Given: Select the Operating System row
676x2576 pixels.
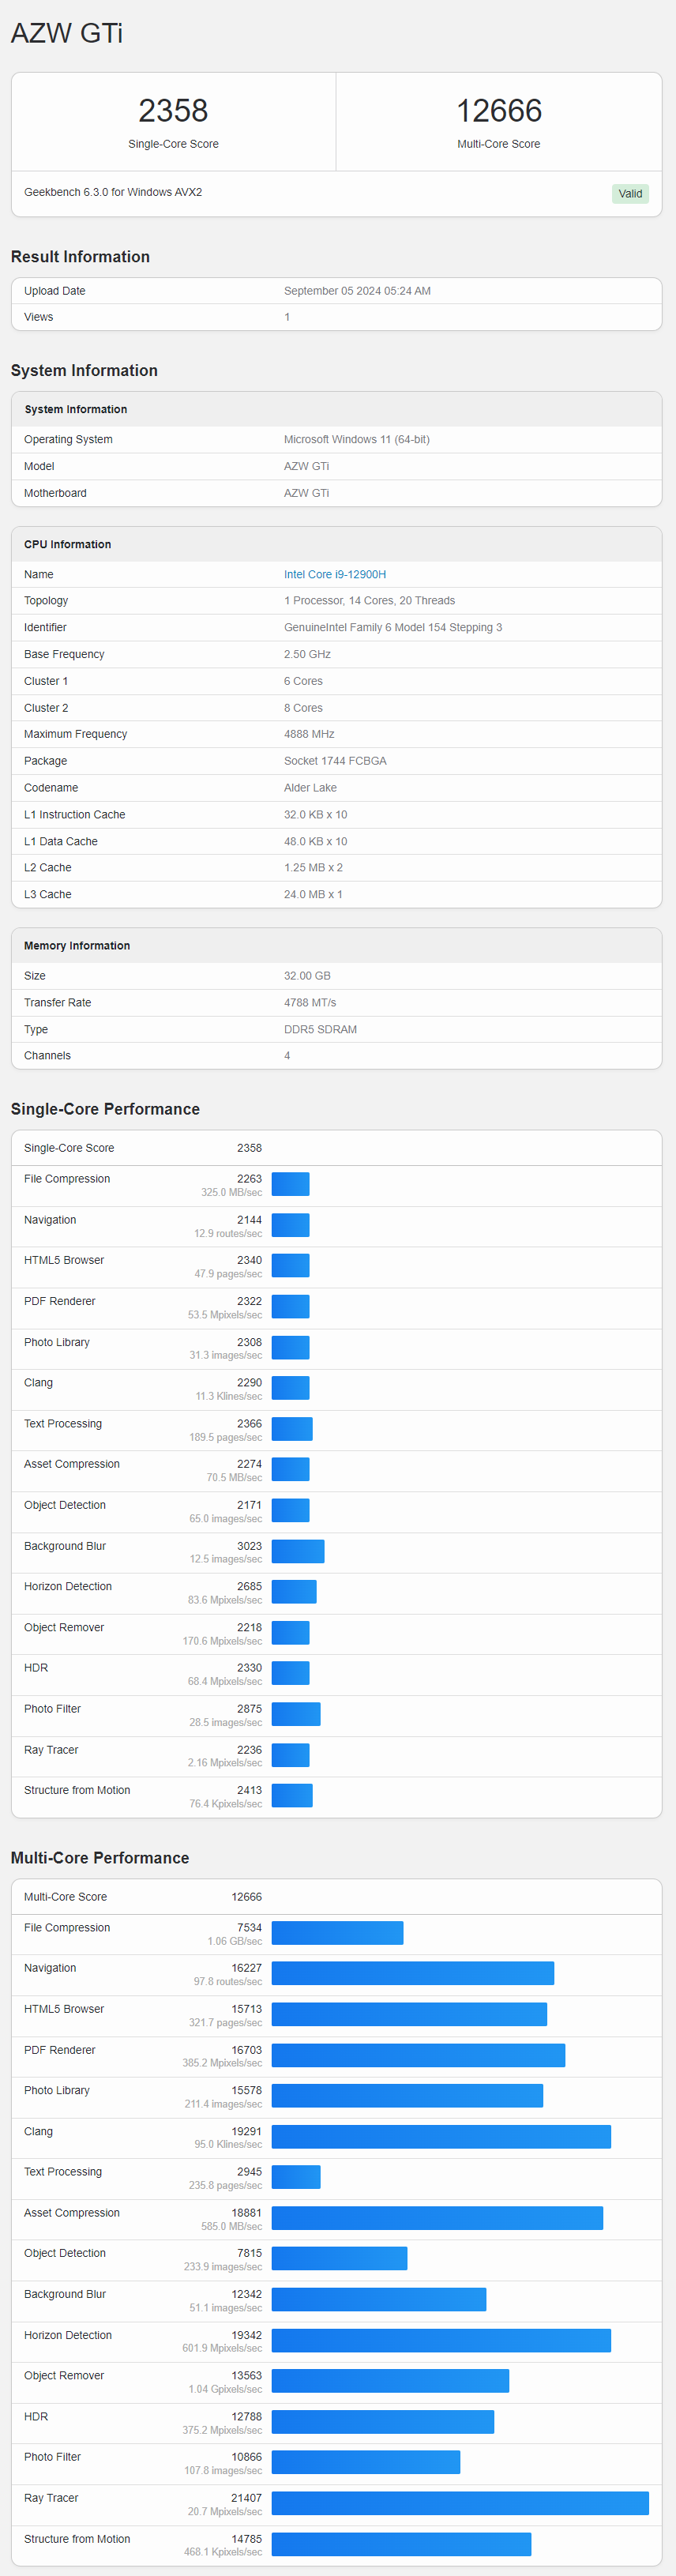Looking at the screenshot, I should 336,439.
